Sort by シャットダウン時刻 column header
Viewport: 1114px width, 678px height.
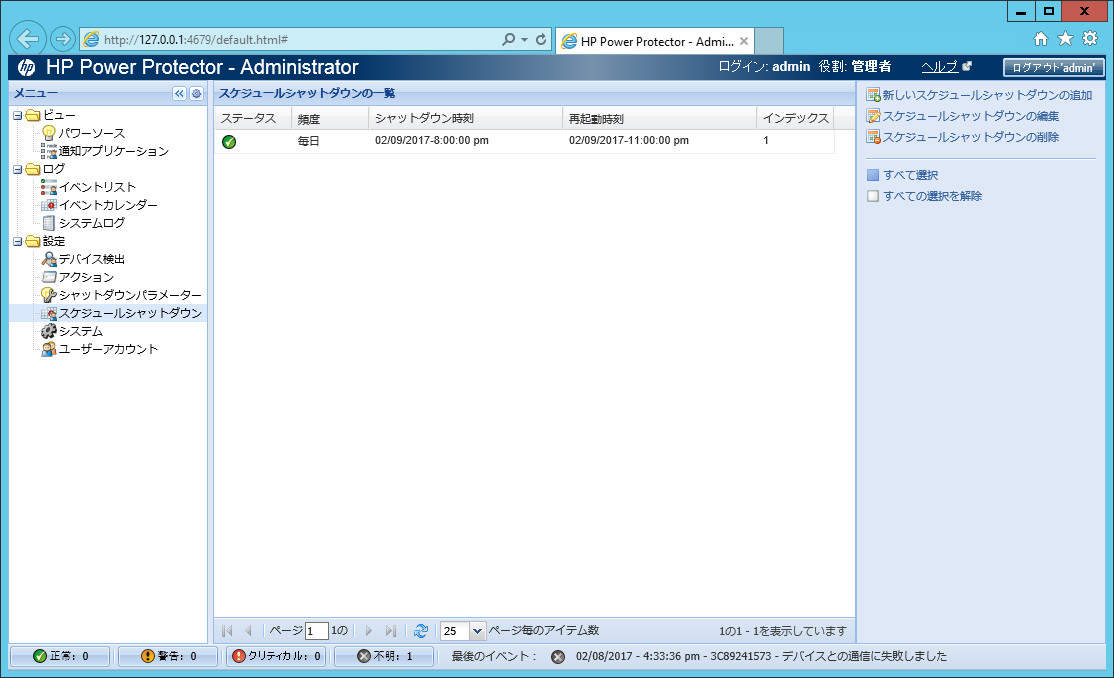465,119
